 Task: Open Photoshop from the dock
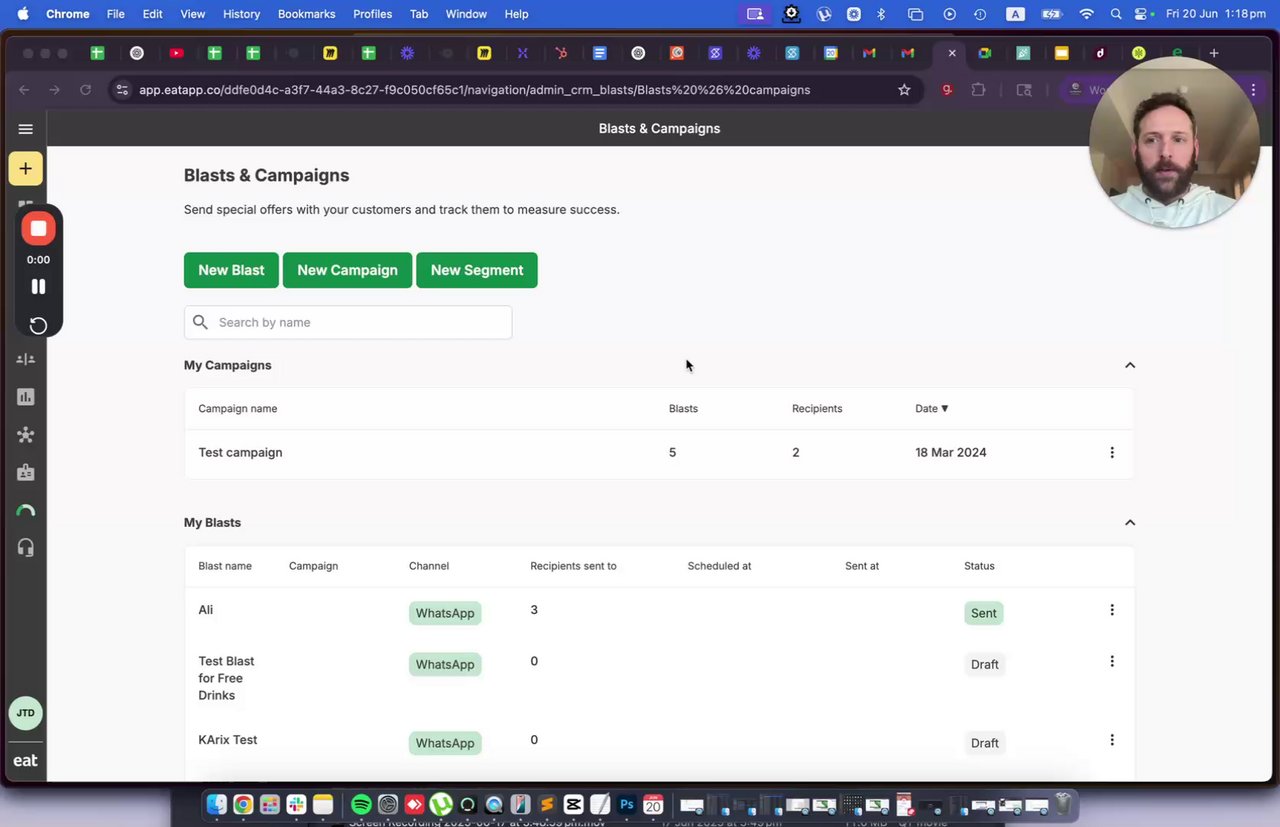click(627, 804)
